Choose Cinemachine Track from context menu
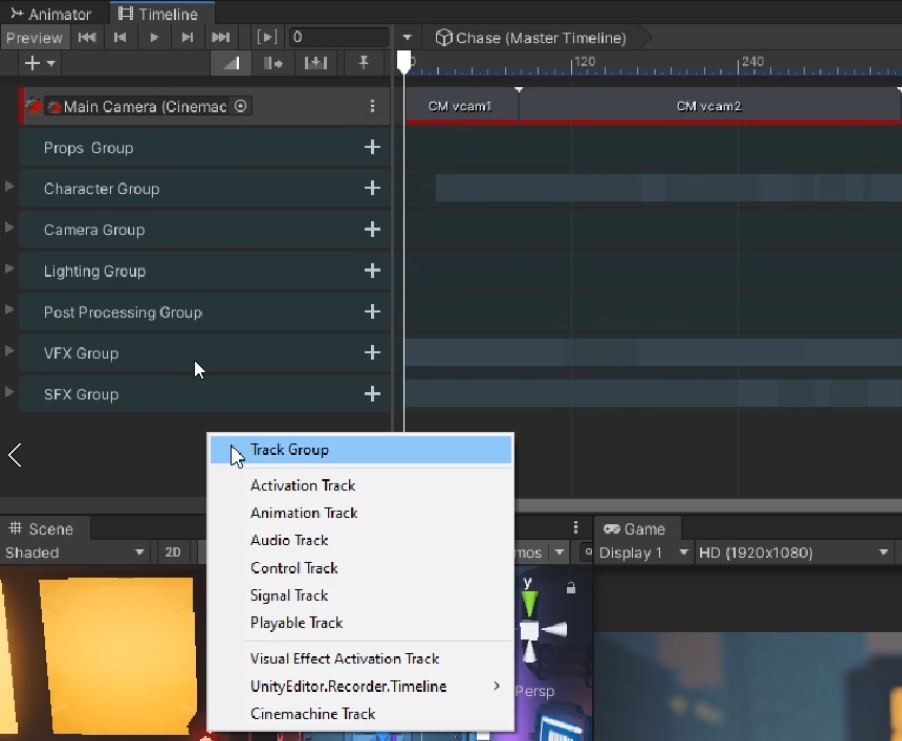Viewport: 902px width, 741px height. pos(313,714)
